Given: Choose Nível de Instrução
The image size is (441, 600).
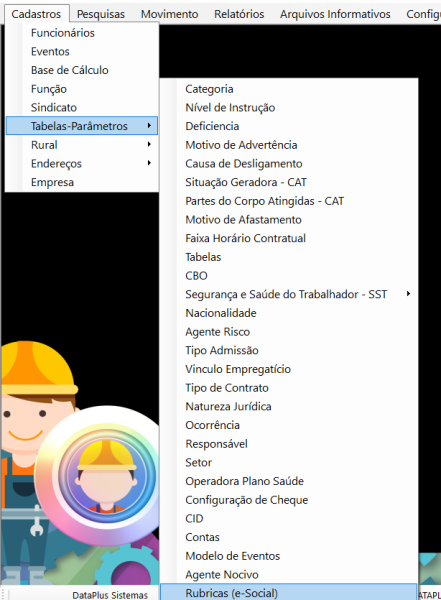Looking at the screenshot, I should [x=289, y=108].
